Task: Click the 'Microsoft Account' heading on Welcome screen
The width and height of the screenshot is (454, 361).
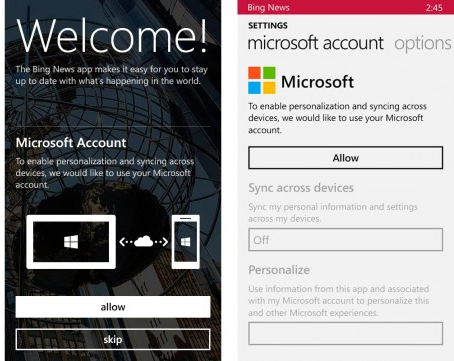Action: [x=71, y=143]
